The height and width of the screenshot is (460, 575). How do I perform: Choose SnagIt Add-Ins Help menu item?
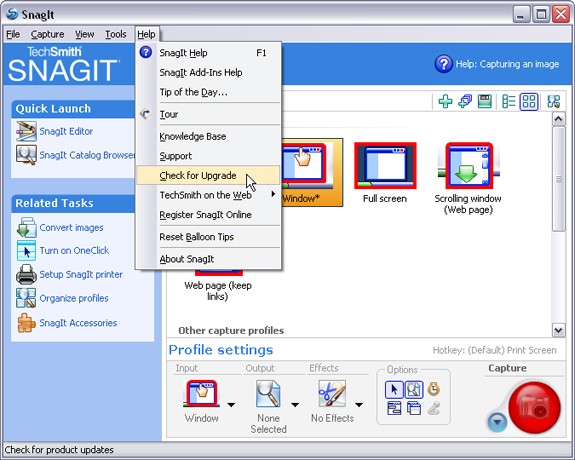208,73
